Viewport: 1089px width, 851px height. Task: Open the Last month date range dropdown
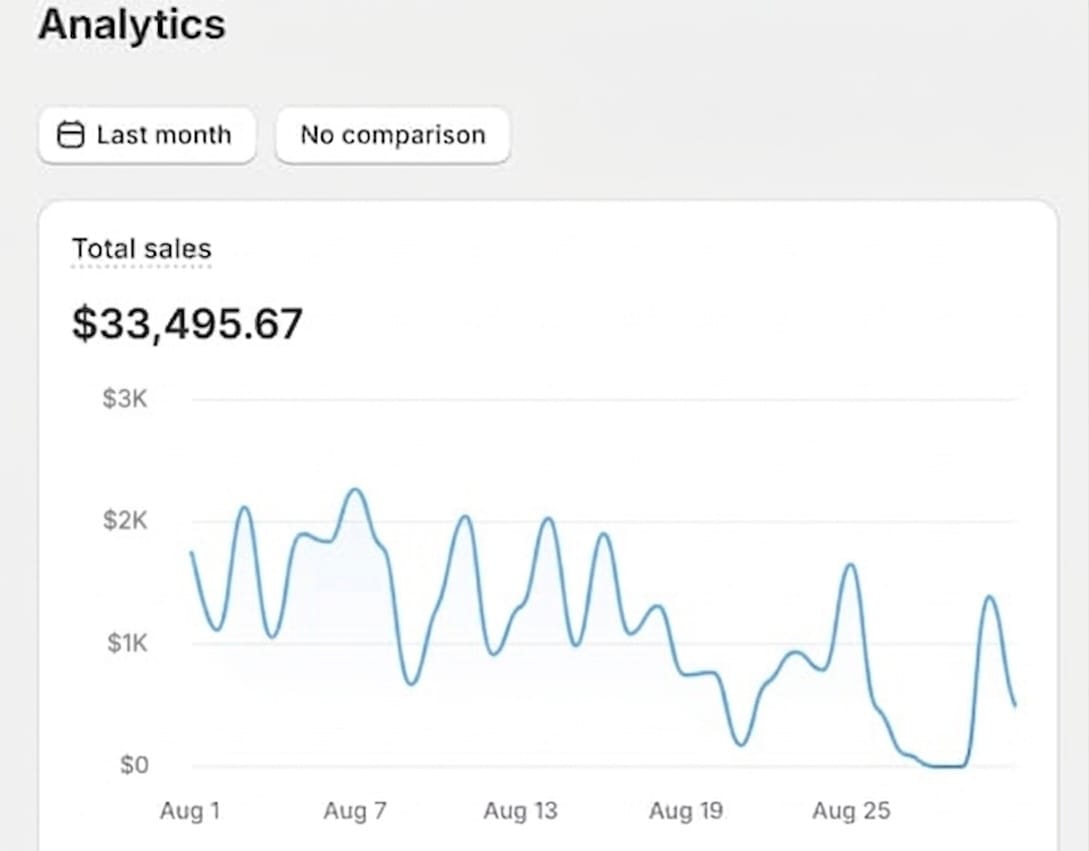(147, 135)
